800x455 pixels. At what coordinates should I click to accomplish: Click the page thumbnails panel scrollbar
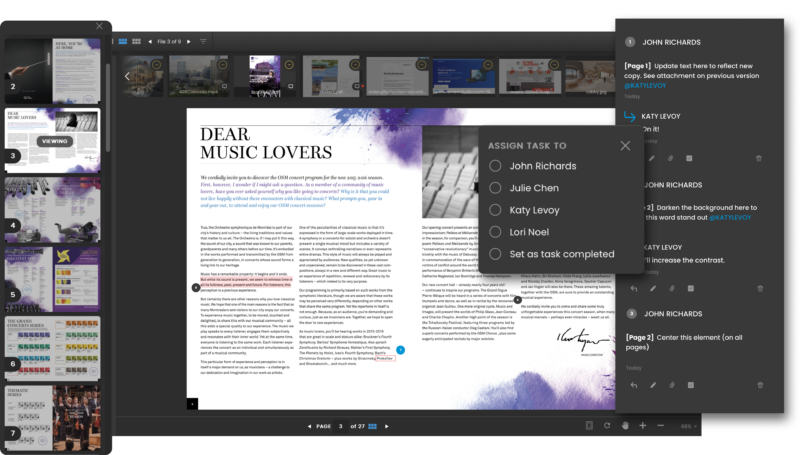(108, 107)
